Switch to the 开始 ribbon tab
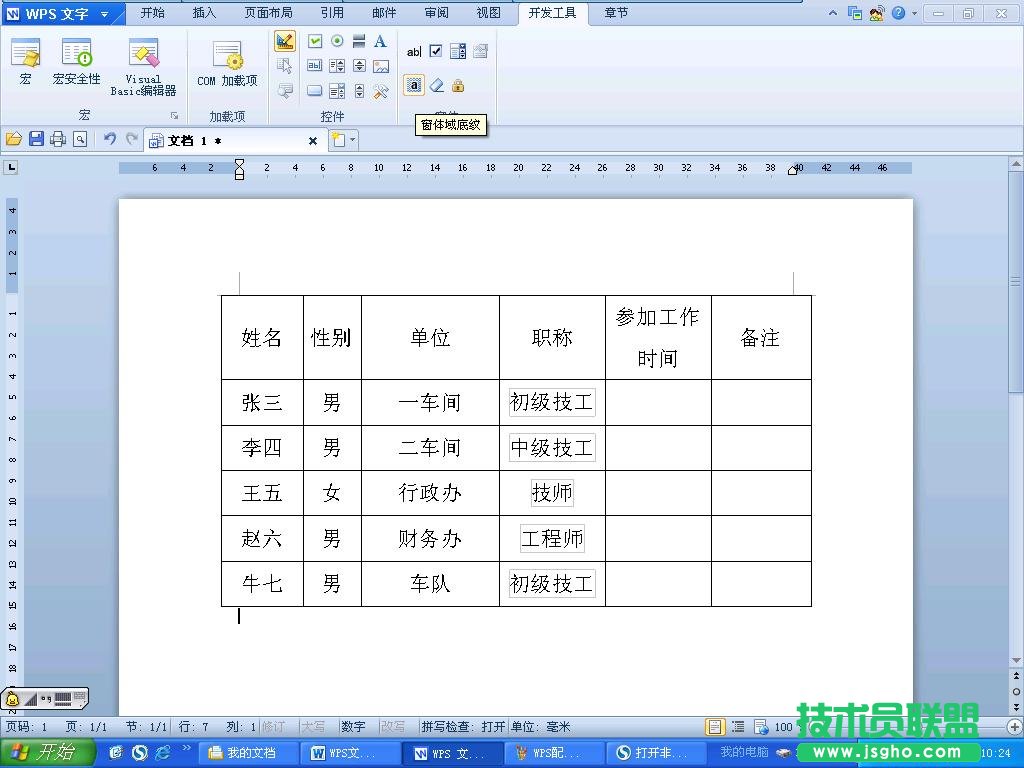Screen dimensions: 1024x768 point(152,13)
